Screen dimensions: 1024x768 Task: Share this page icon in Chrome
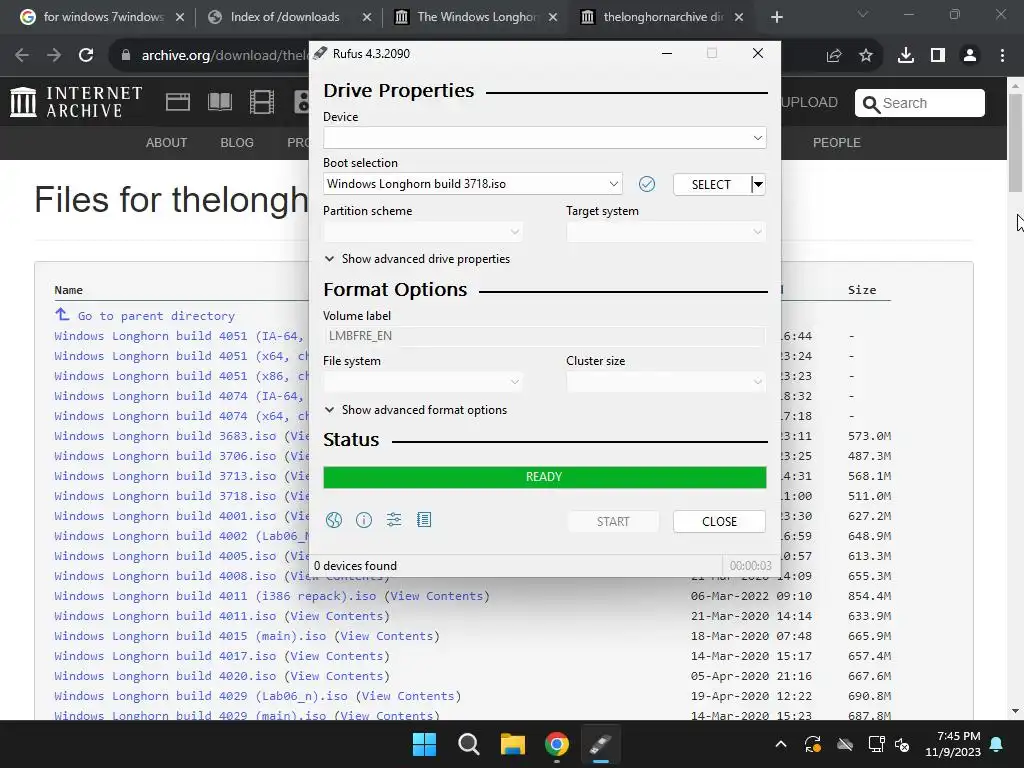click(834, 56)
